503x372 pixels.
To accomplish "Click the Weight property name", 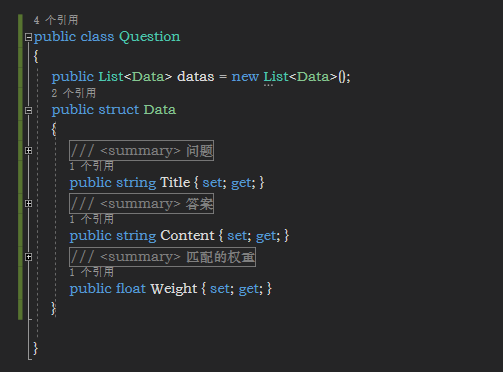I will coord(174,289).
